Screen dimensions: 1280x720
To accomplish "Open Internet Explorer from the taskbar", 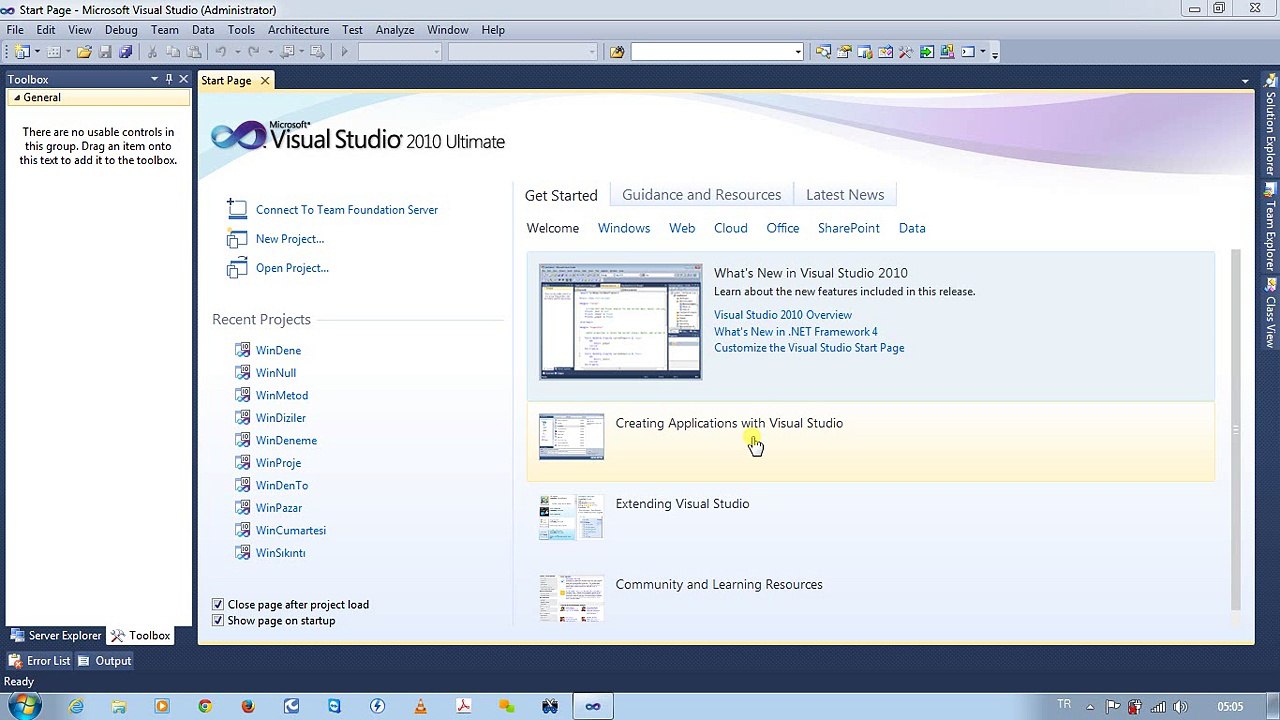I will [76, 706].
